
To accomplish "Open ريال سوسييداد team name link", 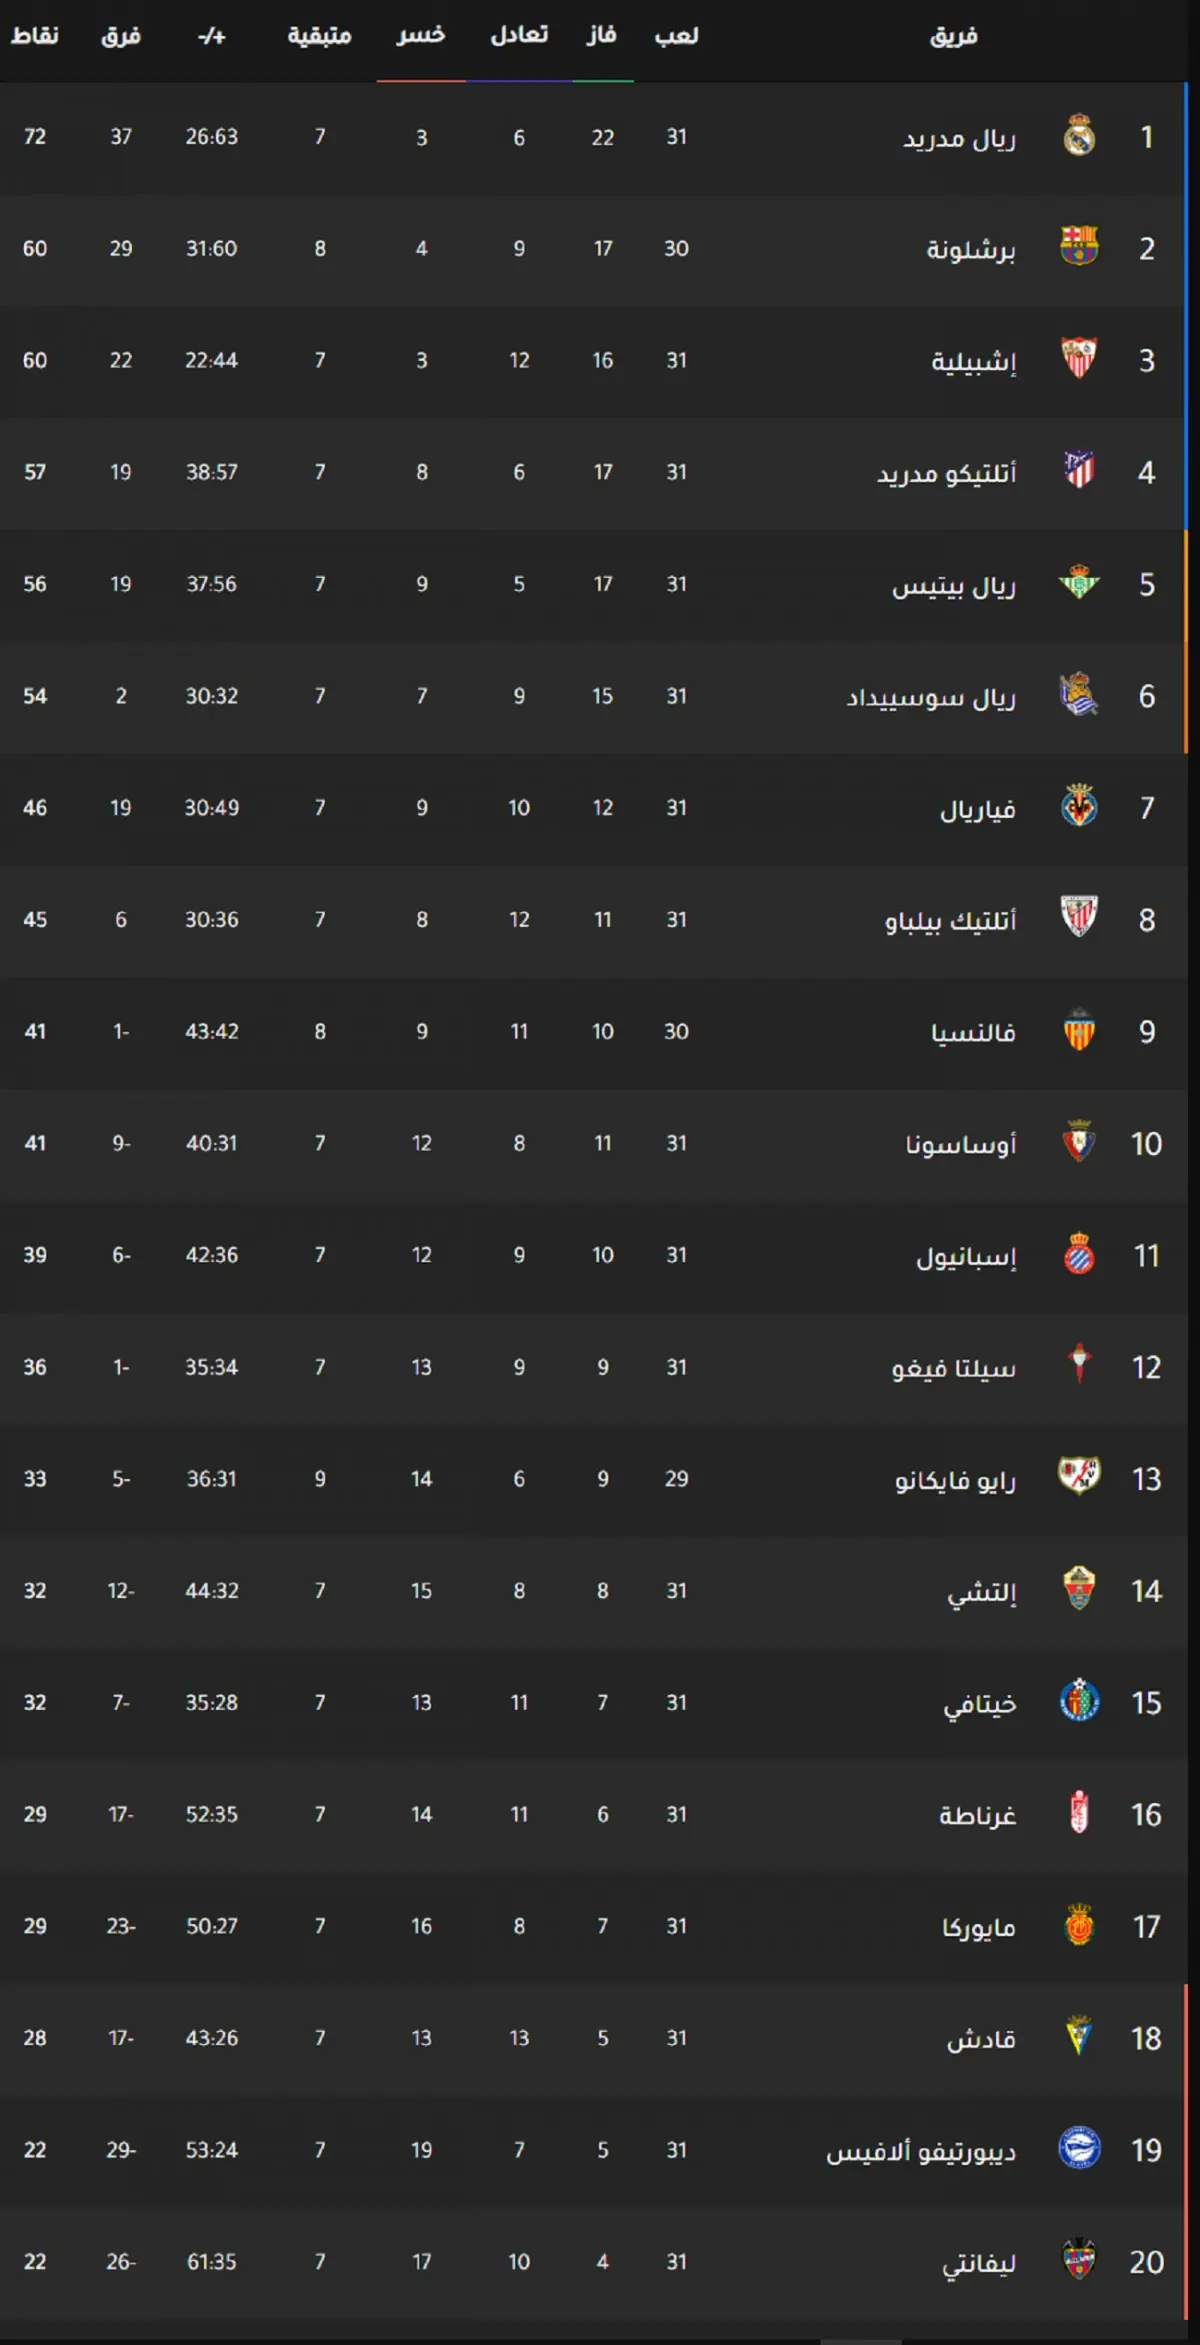I will point(931,697).
